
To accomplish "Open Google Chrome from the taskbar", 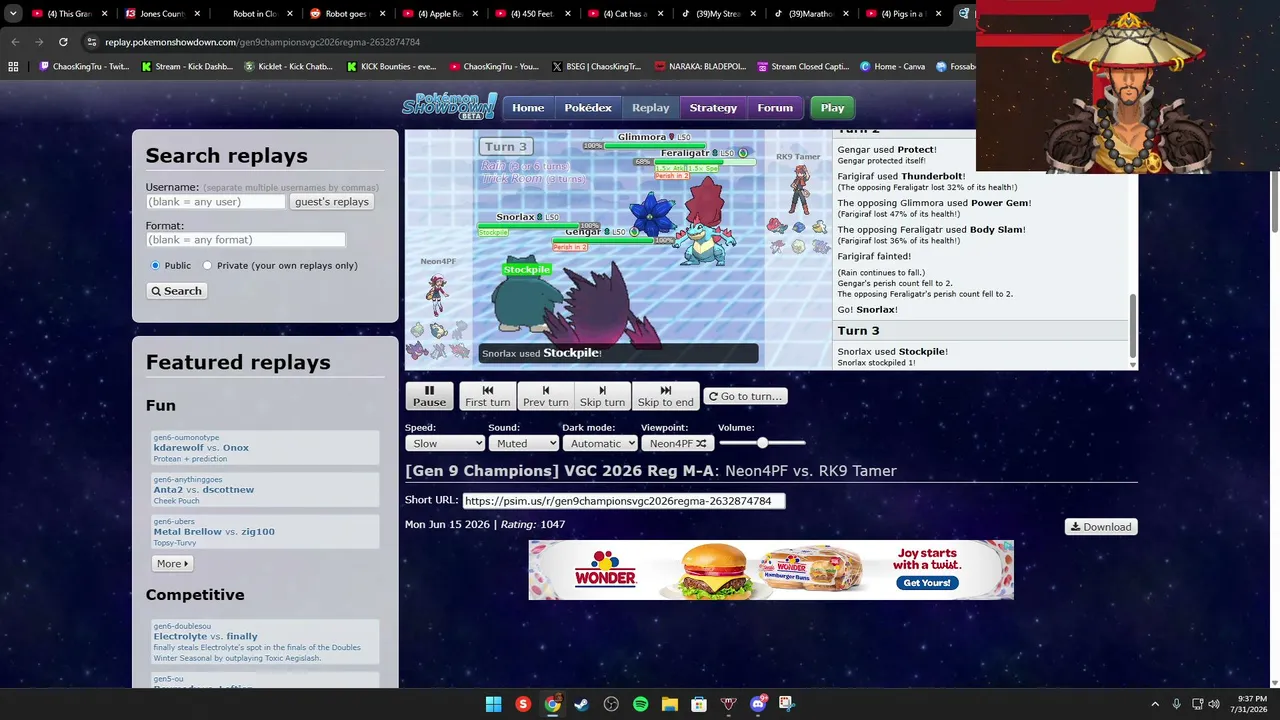I will click(x=552, y=704).
